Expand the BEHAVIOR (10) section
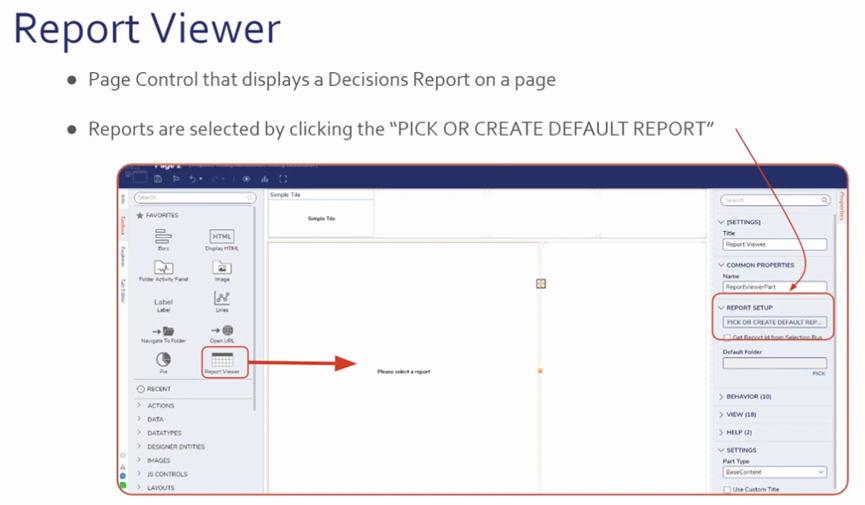The height and width of the screenshot is (505, 865). (x=721, y=397)
